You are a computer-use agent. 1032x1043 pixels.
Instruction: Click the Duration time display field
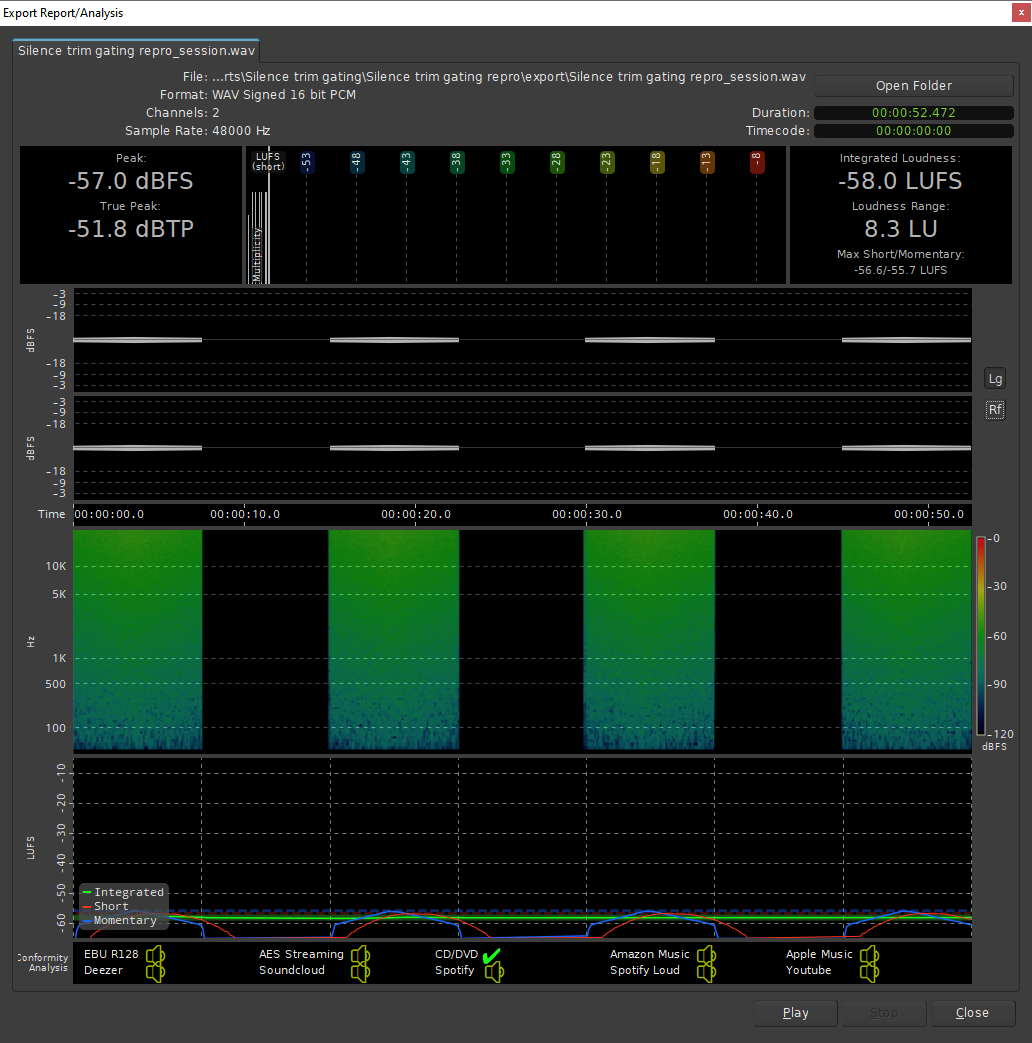point(913,113)
